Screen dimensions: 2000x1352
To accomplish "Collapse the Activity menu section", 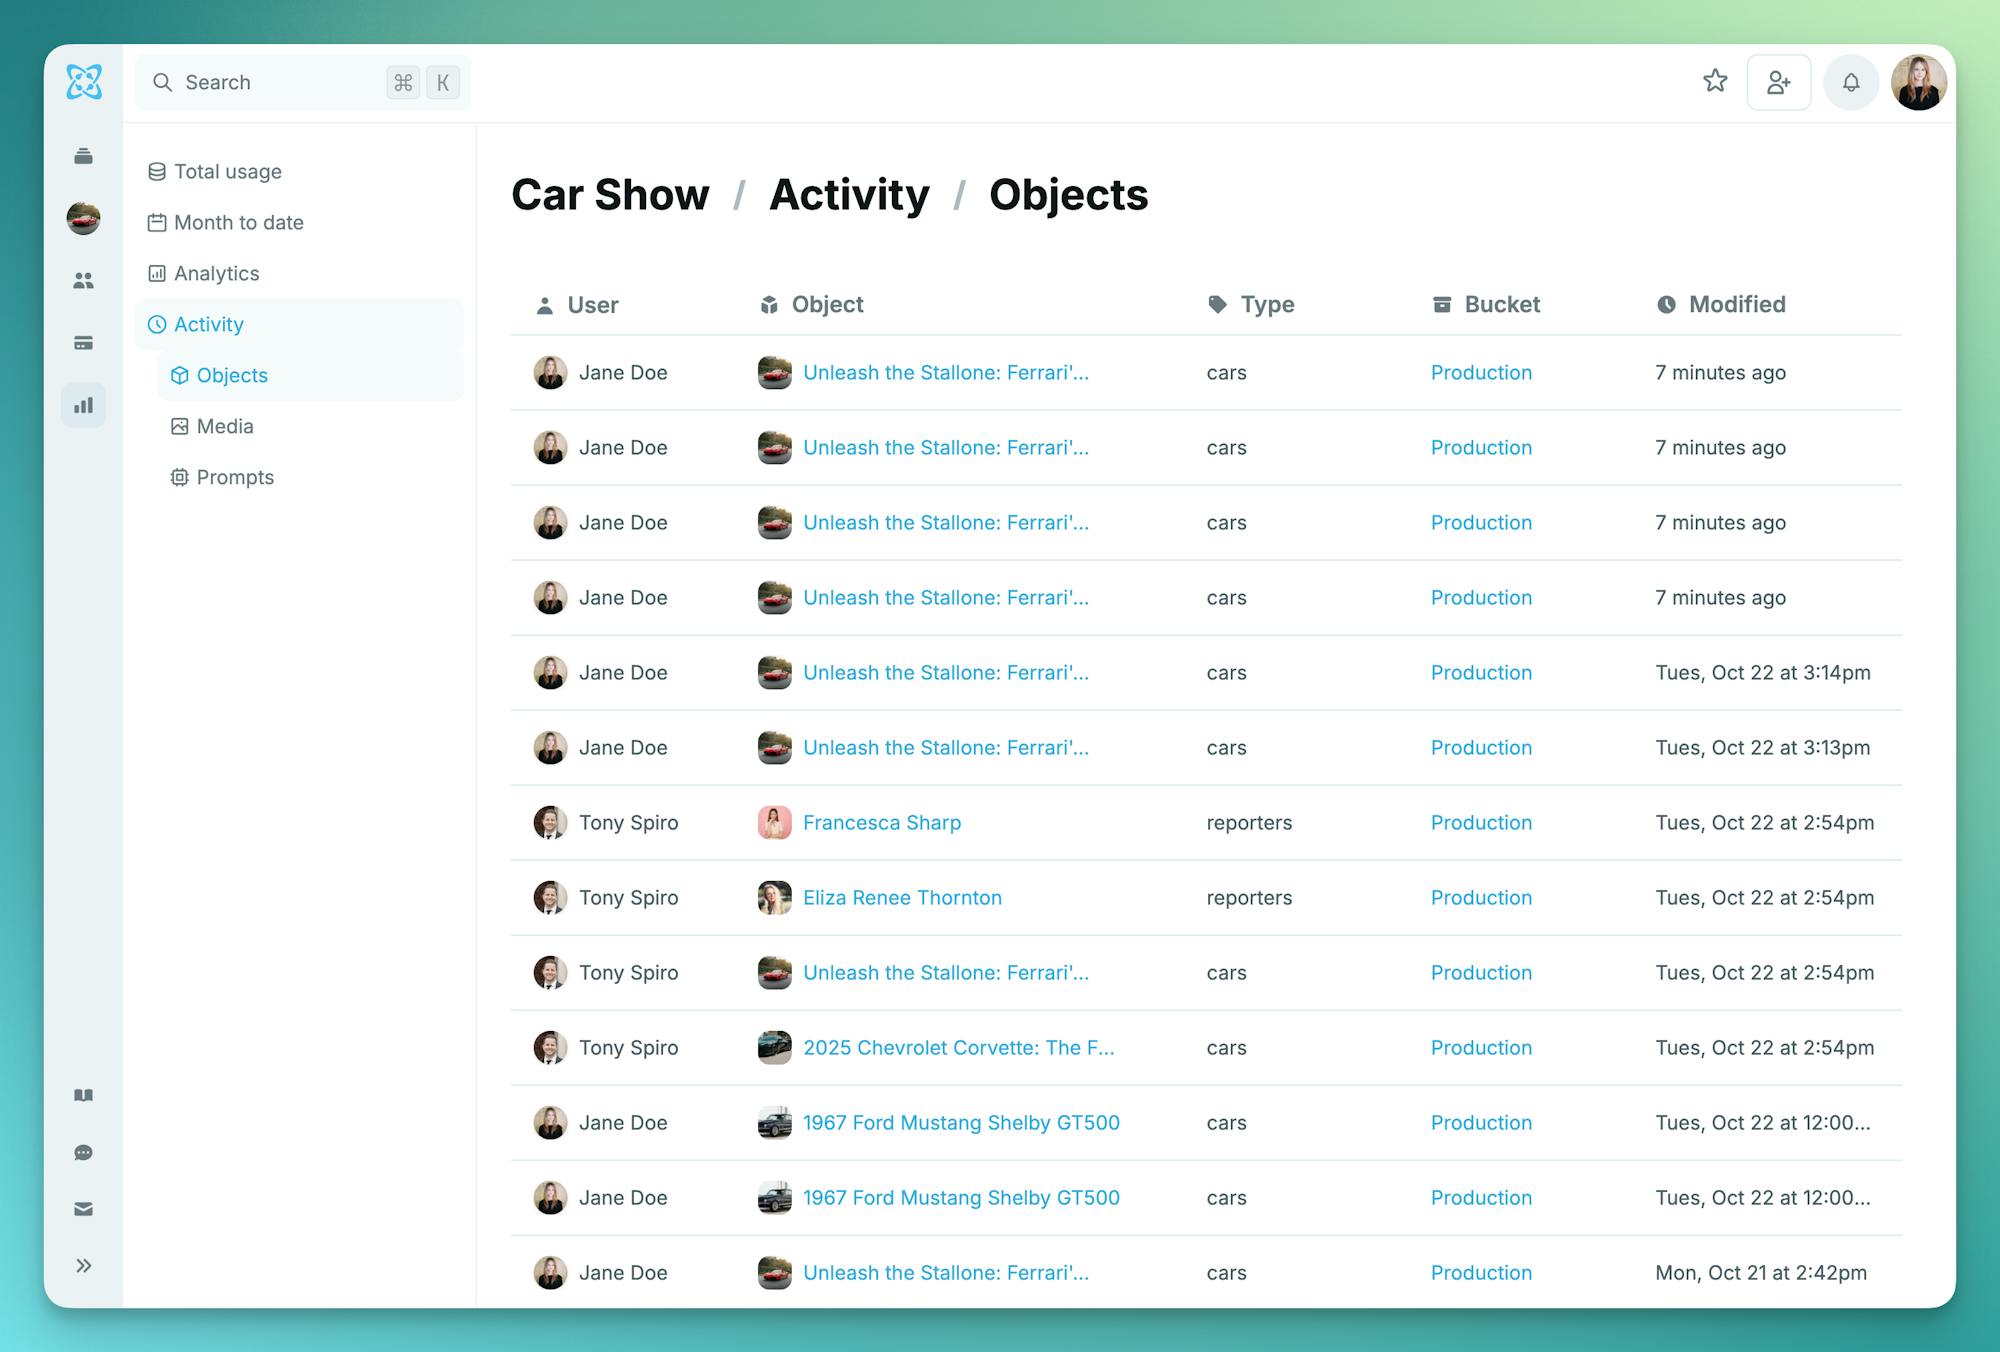I will point(209,324).
